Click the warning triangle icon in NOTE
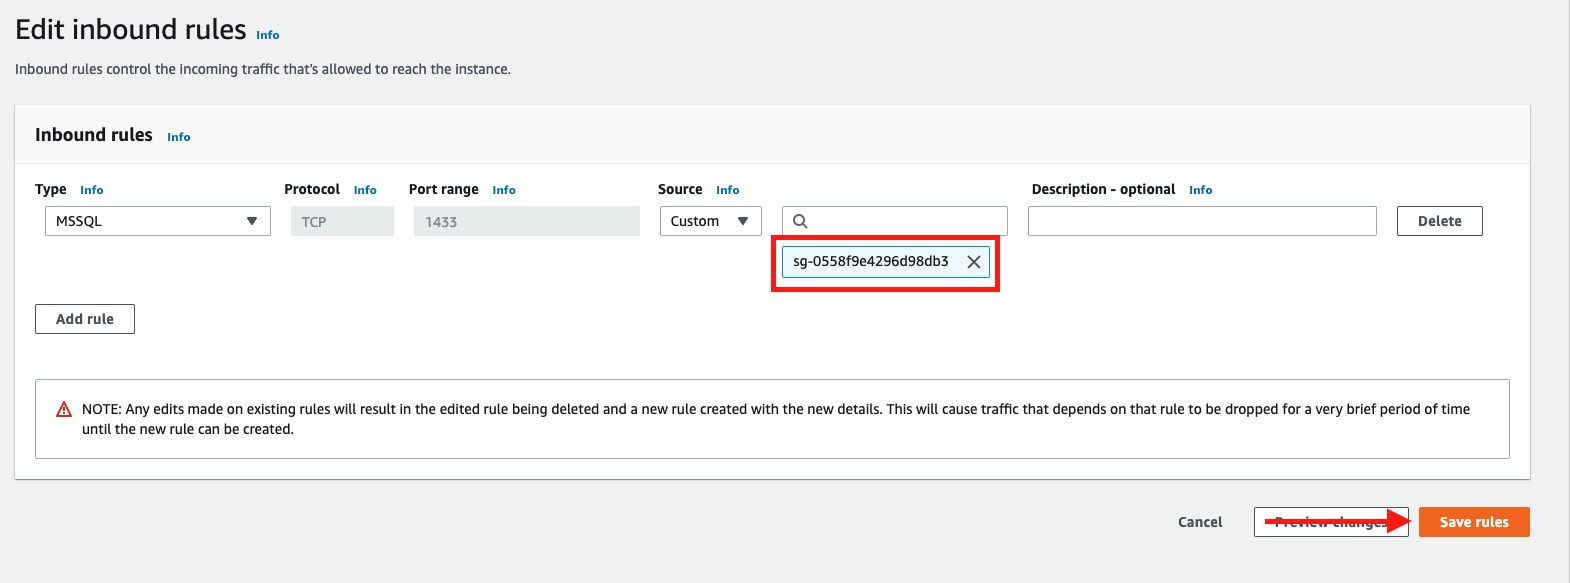This screenshot has width=1571, height=583. point(64,409)
